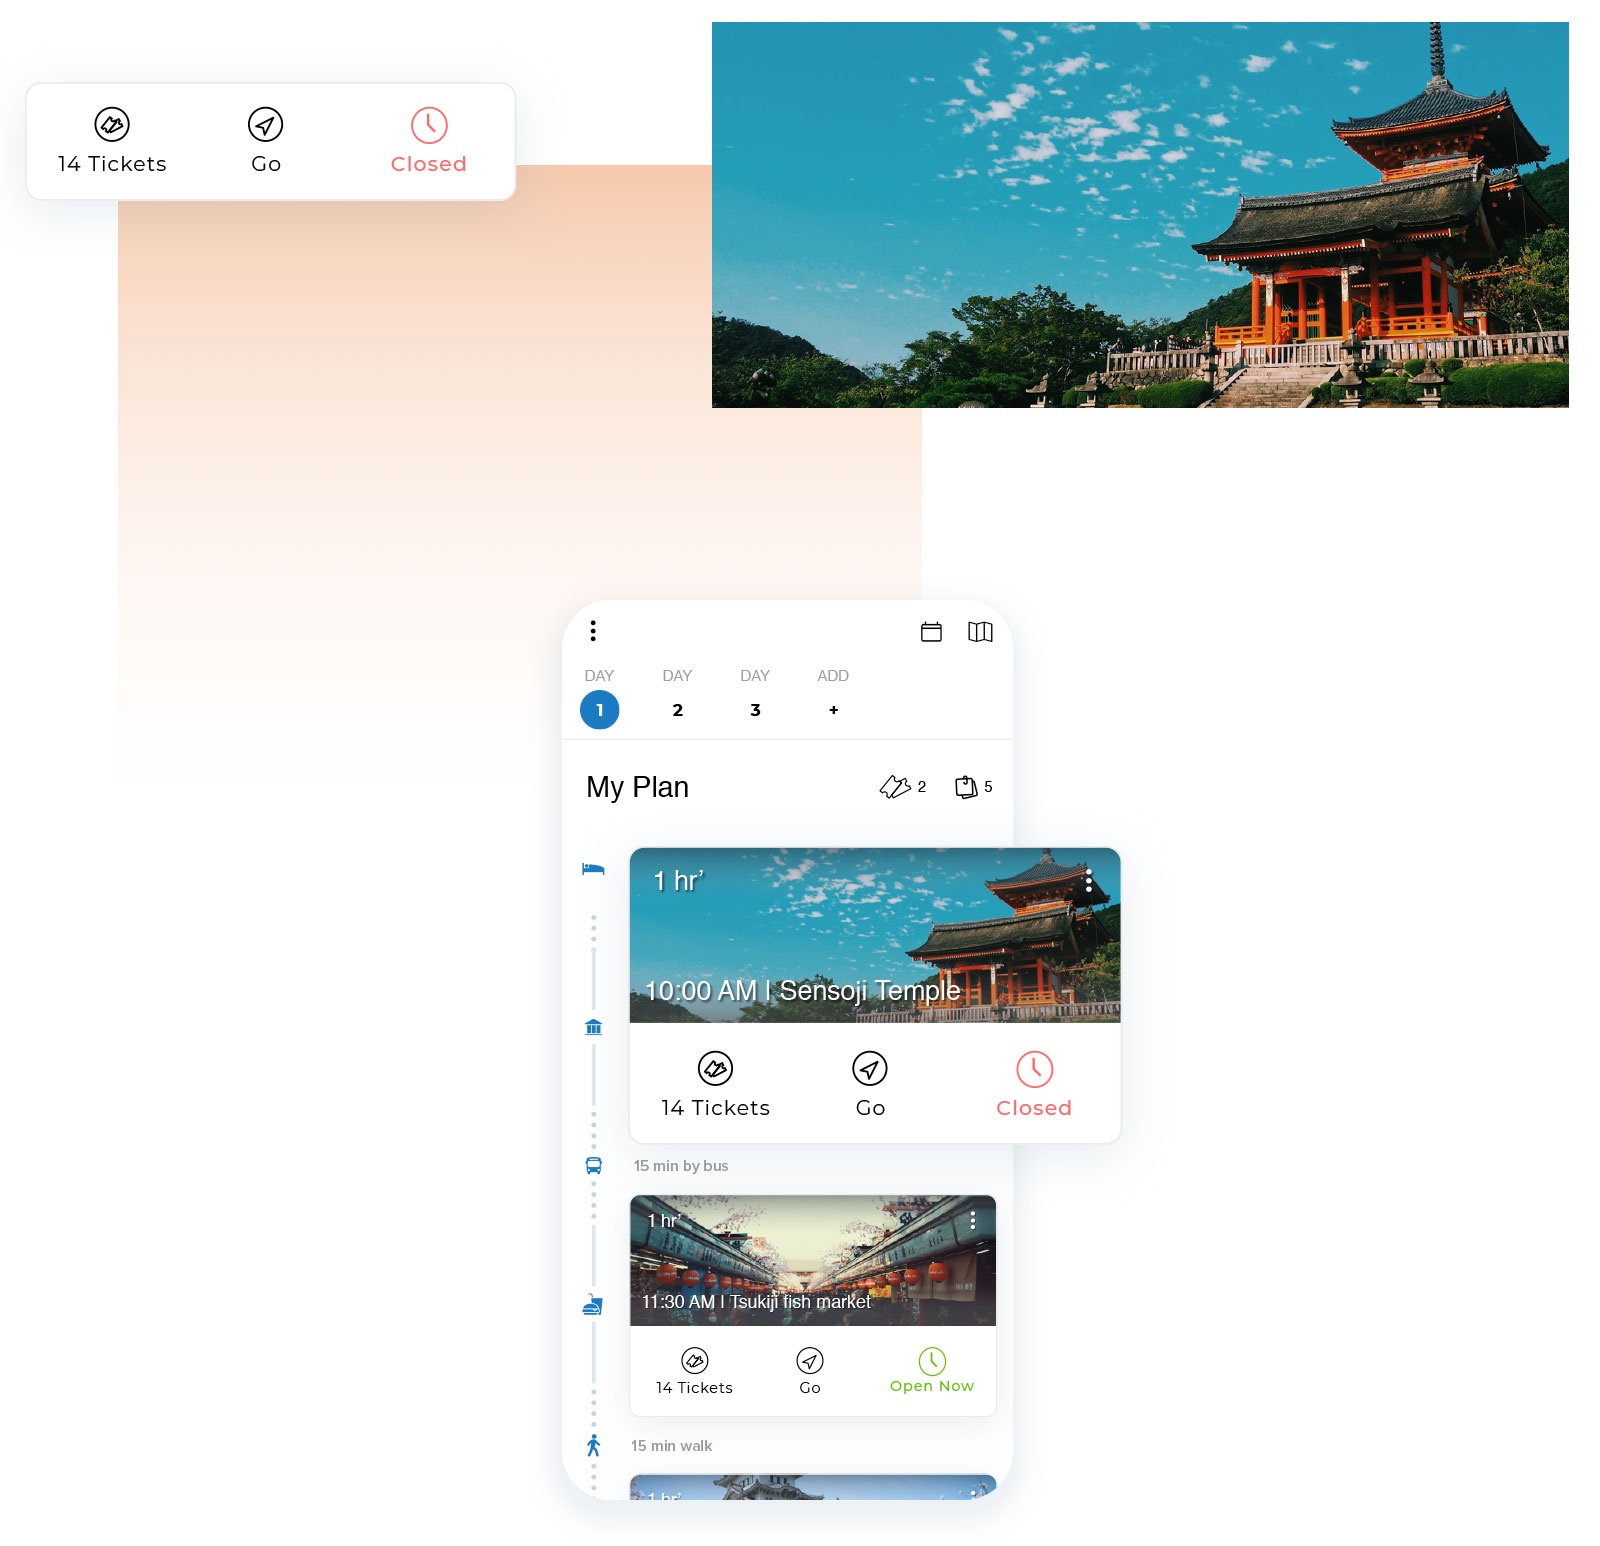Open Sensoji Temple card options menu
The image size is (1600, 1546).
[1089, 881]
